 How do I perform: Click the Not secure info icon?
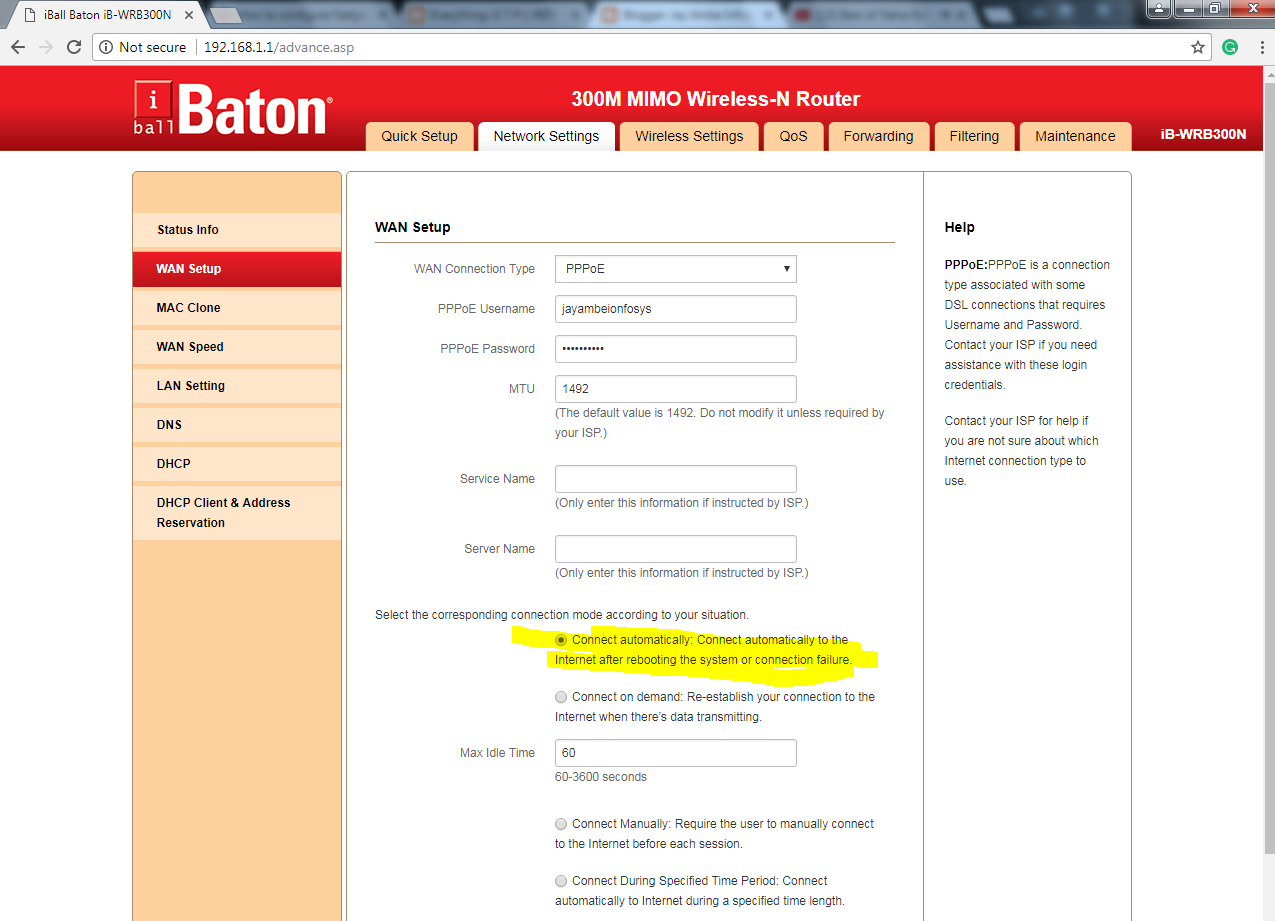pos(106,46)
